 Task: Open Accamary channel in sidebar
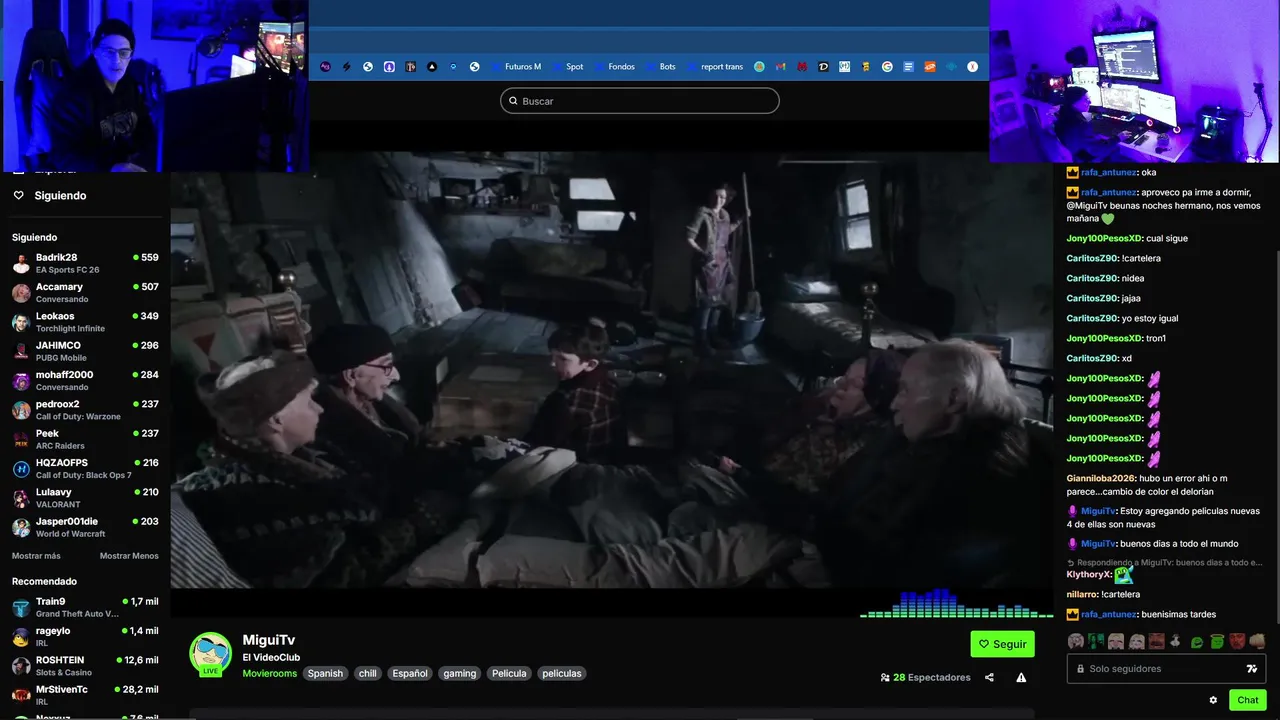pos(85,293)
